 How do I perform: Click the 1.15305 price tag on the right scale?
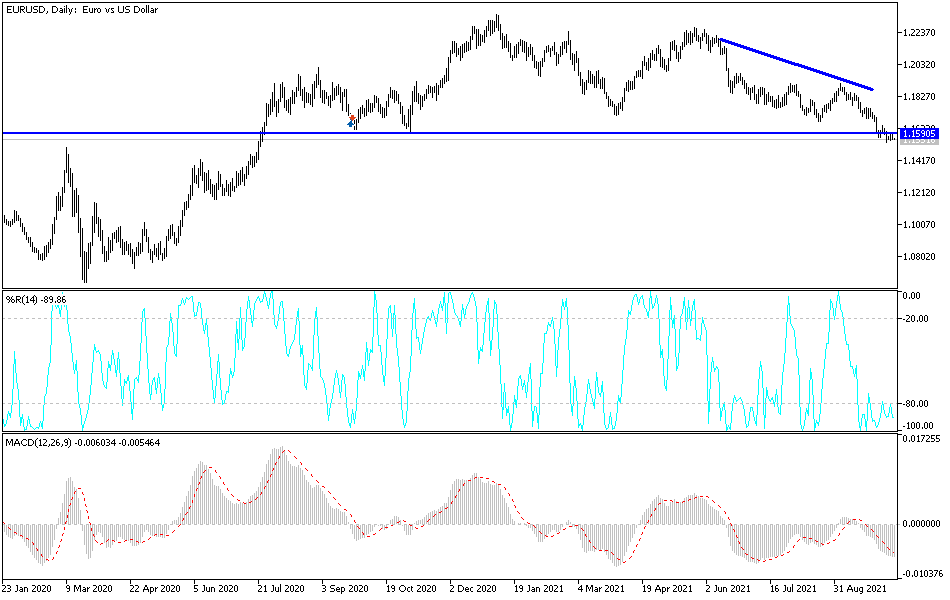917,131
